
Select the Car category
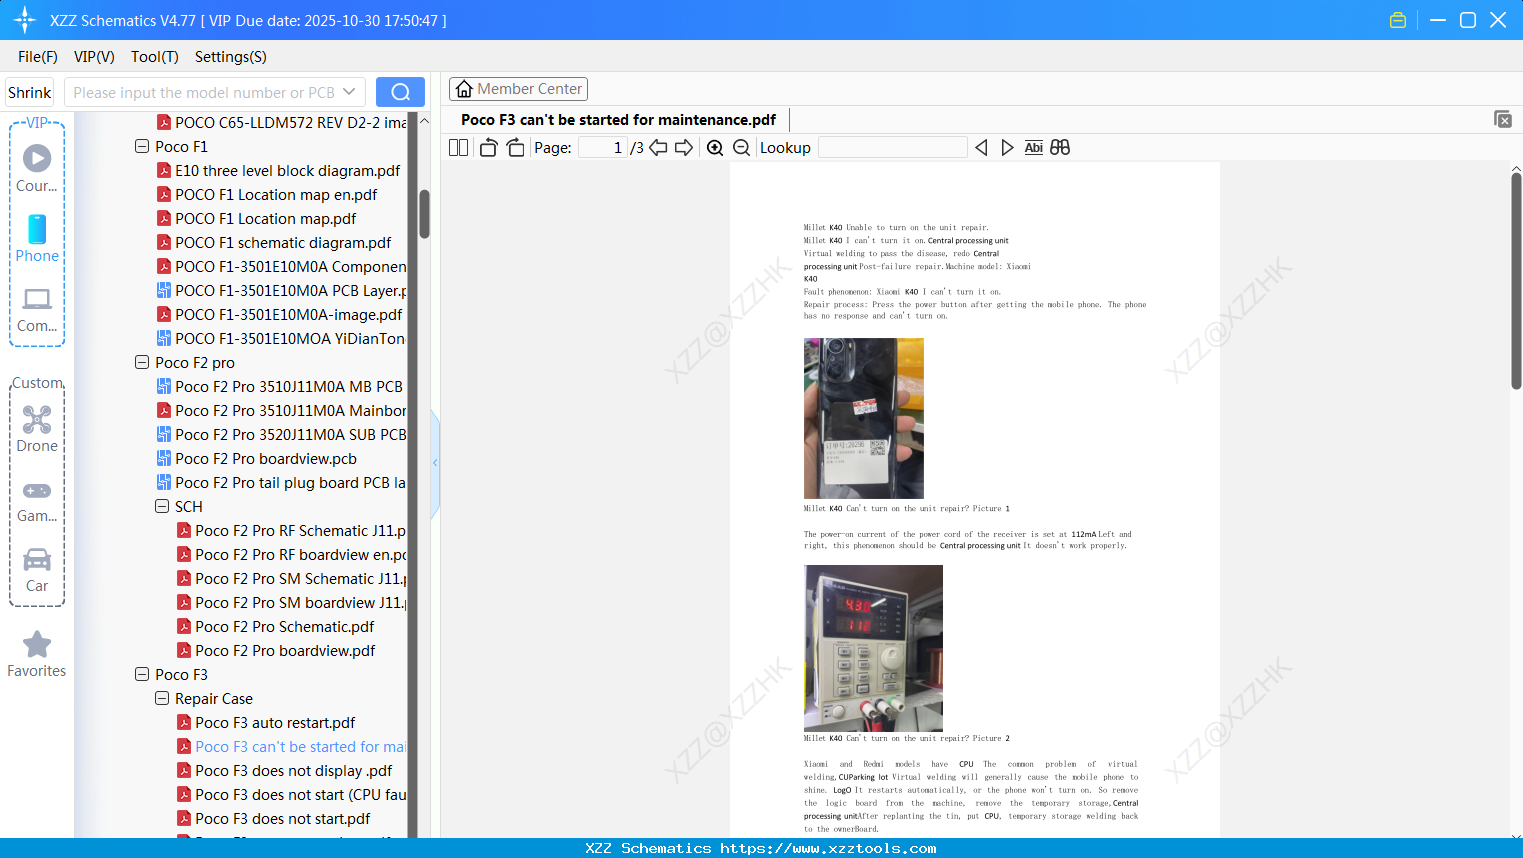pyautogui.click(x=37, y=570)
